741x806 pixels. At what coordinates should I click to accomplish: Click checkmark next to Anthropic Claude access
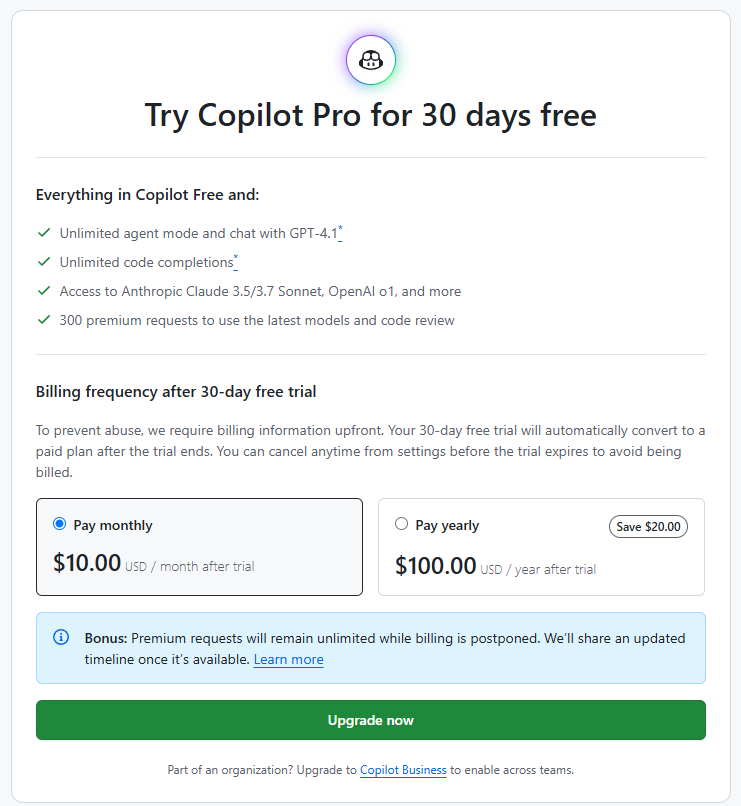(x=44, y=291)
